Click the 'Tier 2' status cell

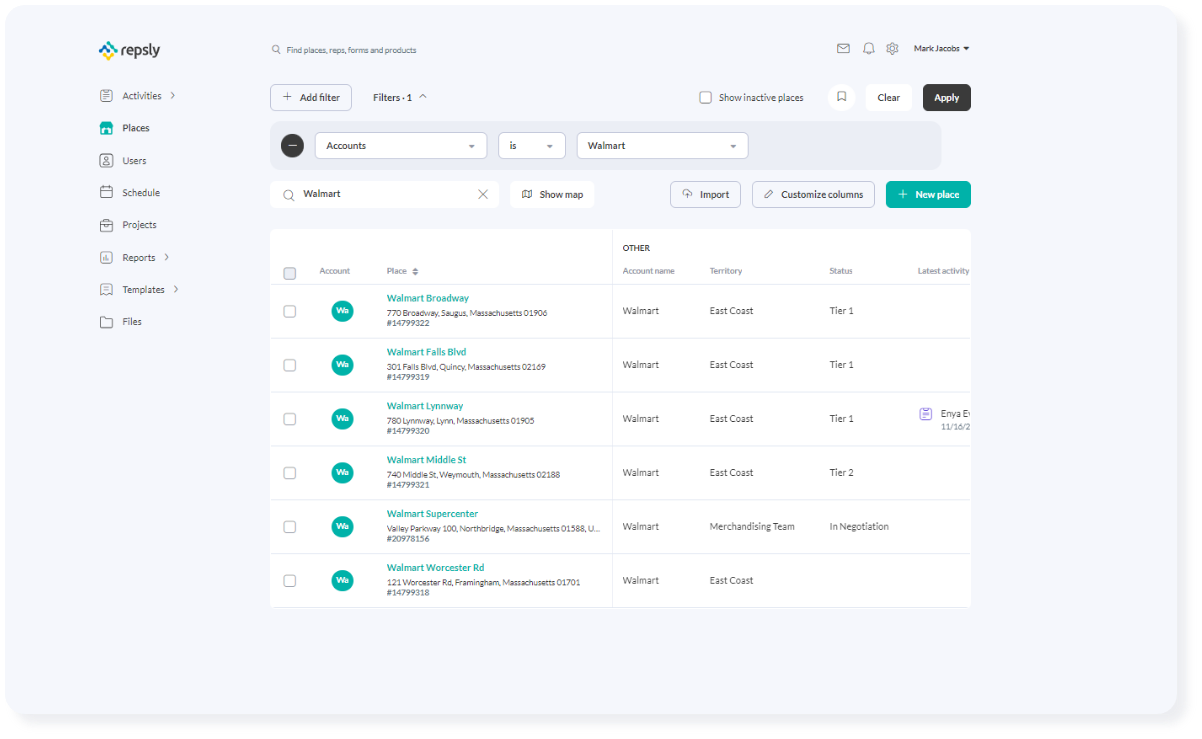click(842, 472)
